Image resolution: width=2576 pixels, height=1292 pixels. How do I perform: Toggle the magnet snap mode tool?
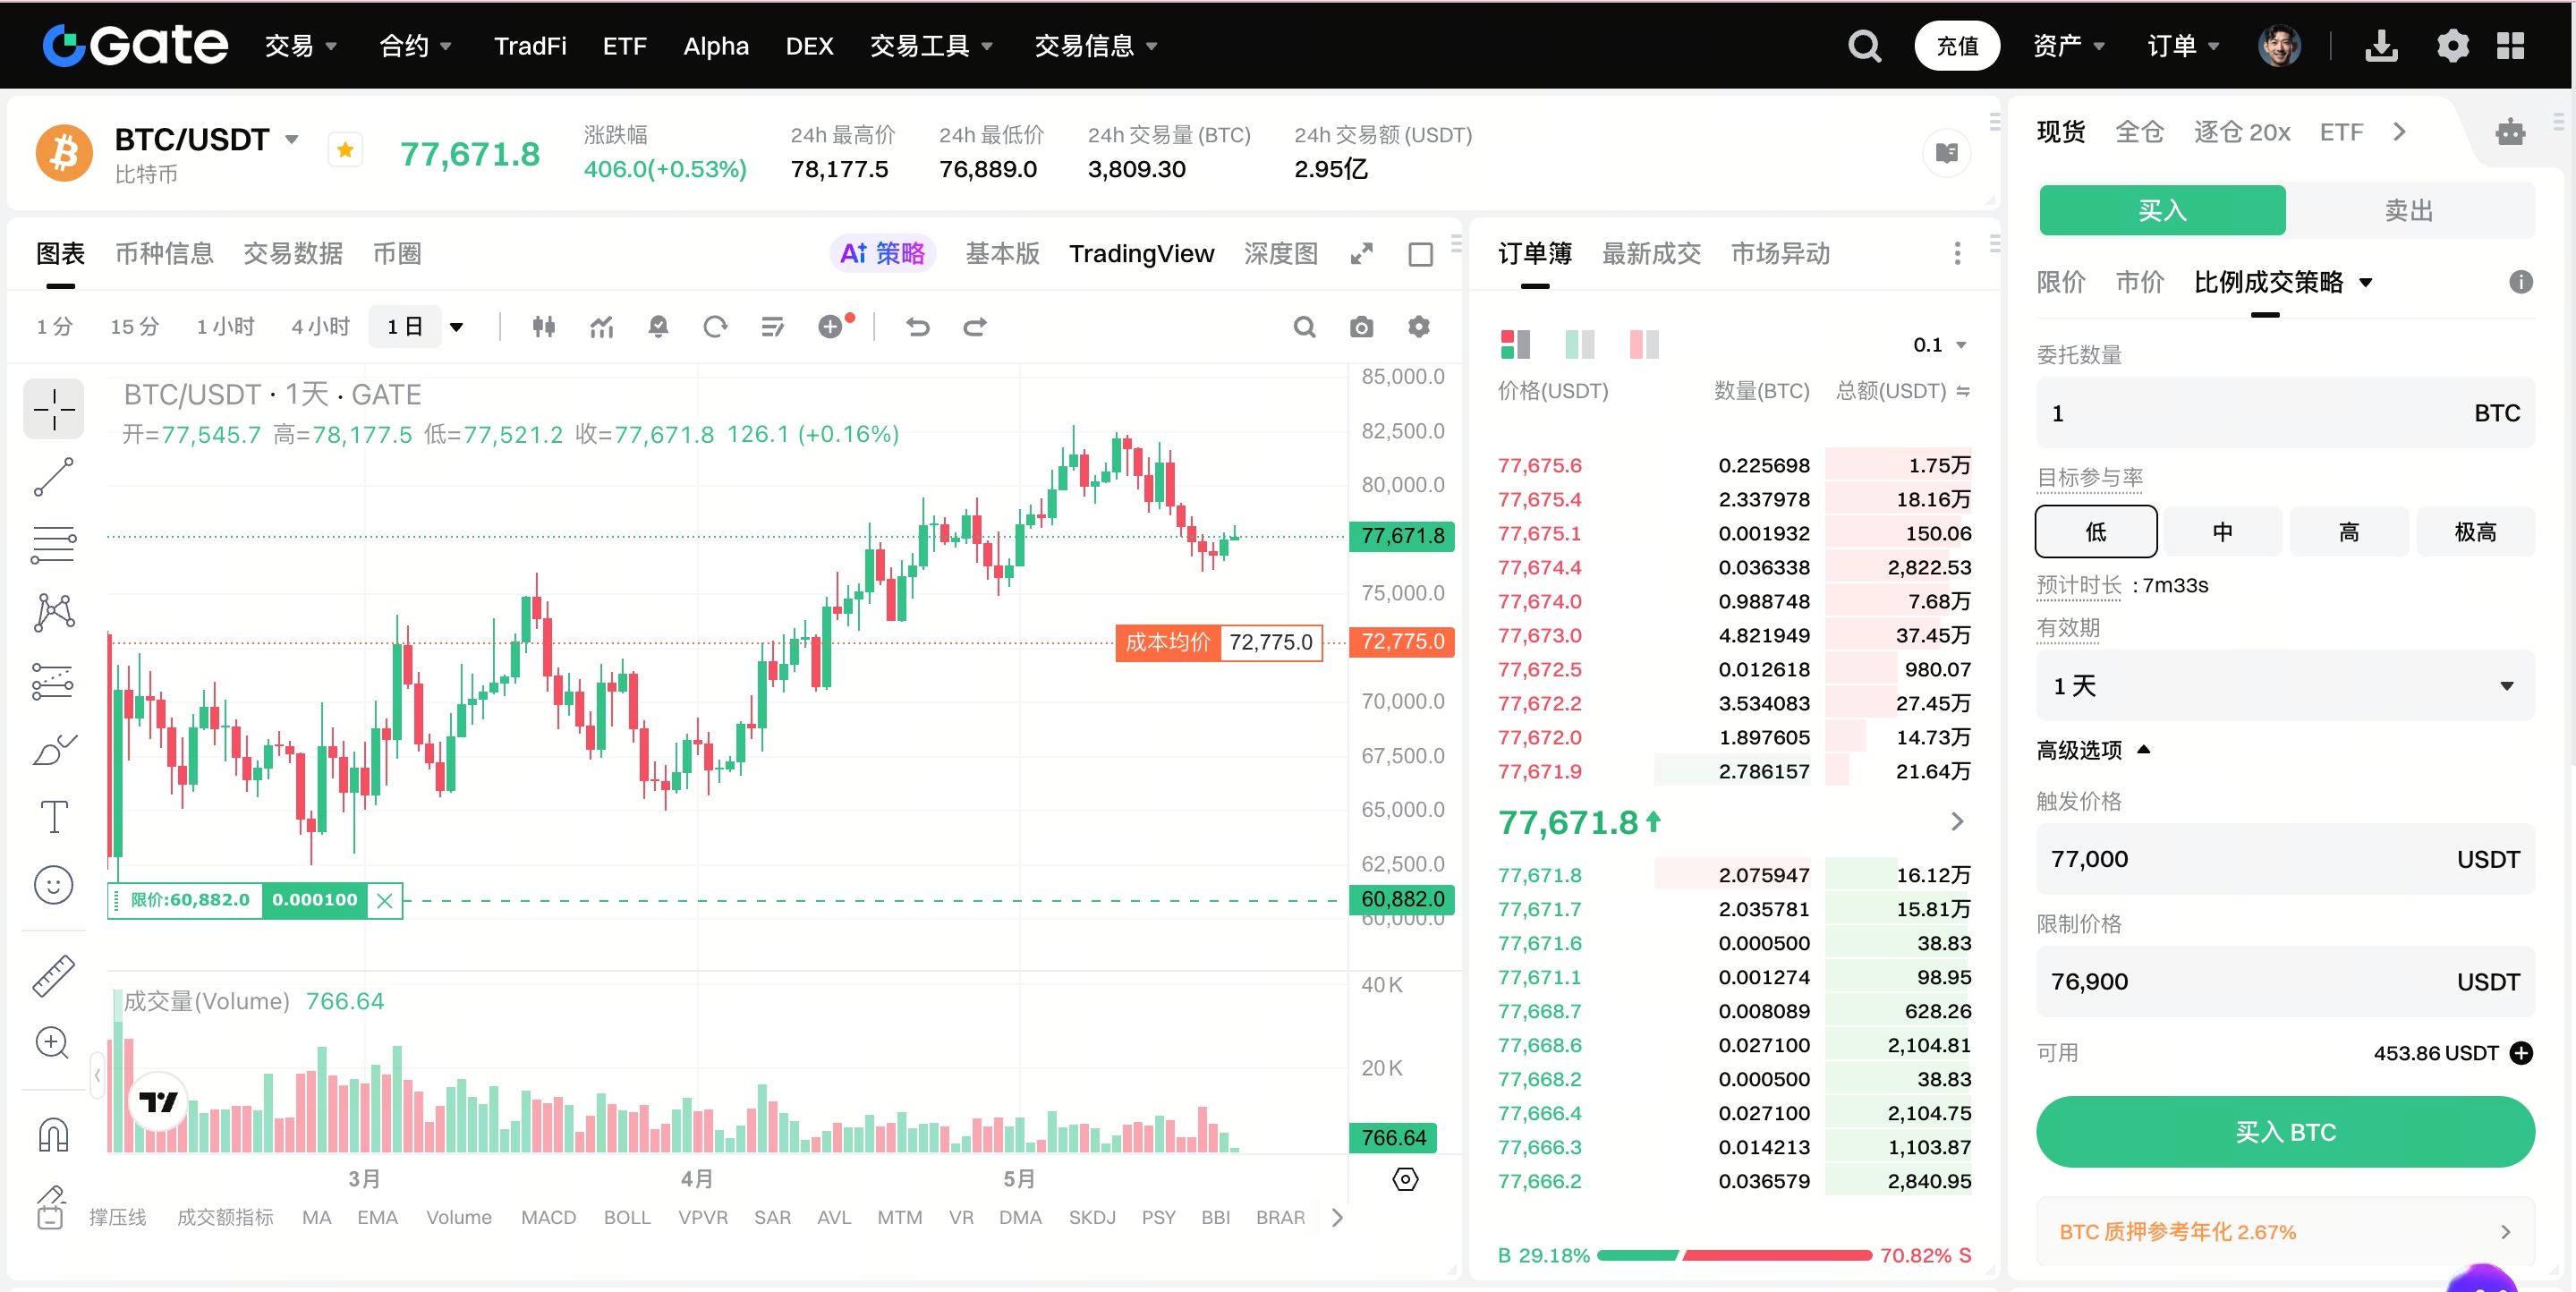(x=54, y=1135)
